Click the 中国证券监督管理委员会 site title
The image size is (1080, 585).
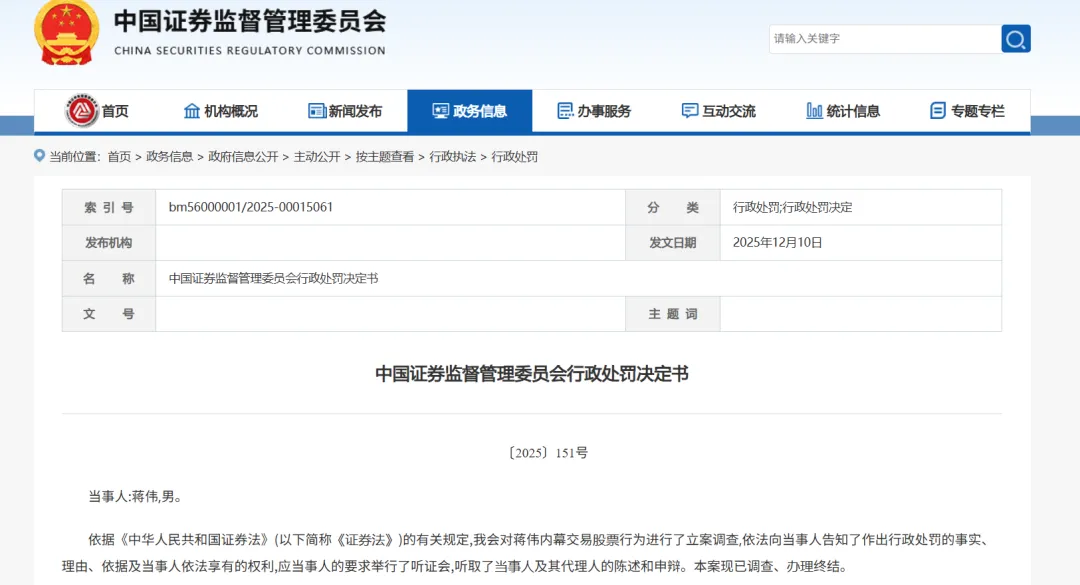(250, 21)
